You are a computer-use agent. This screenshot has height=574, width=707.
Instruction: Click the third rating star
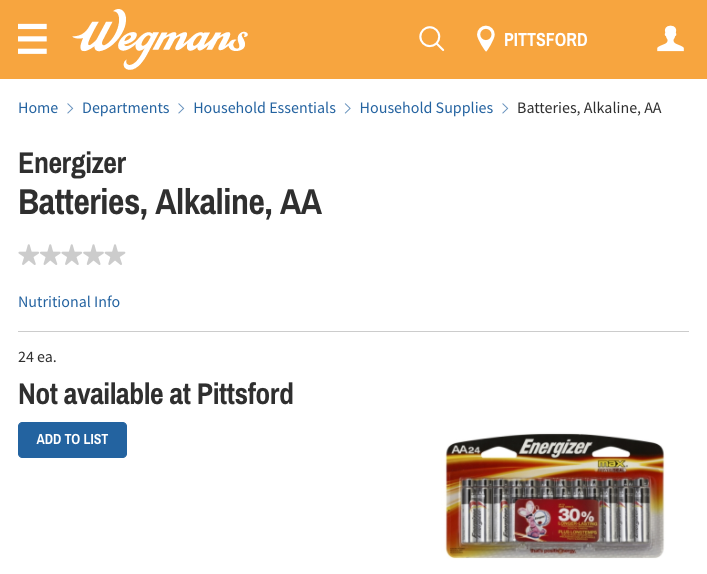click(72, 255)
